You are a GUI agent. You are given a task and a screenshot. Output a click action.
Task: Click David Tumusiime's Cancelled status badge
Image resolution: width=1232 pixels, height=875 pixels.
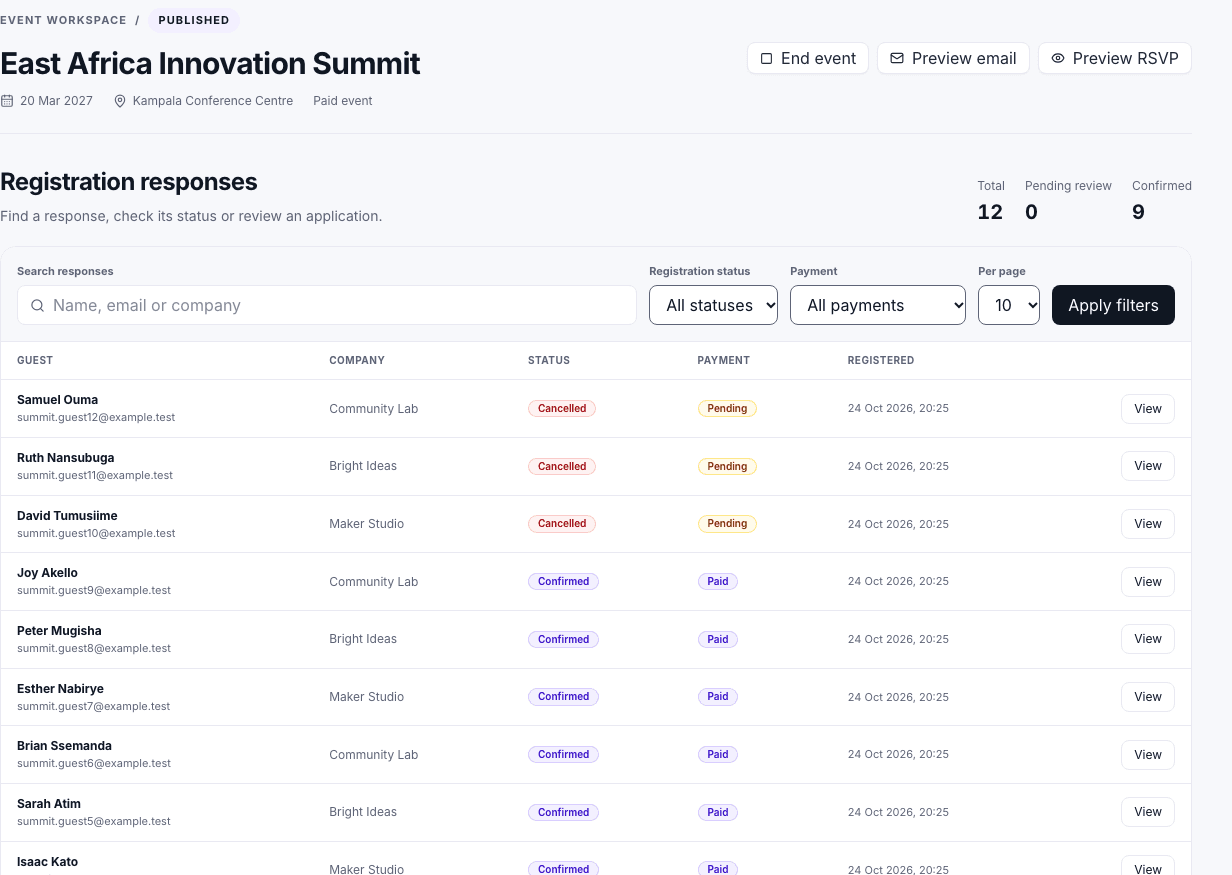pos(562,524)
